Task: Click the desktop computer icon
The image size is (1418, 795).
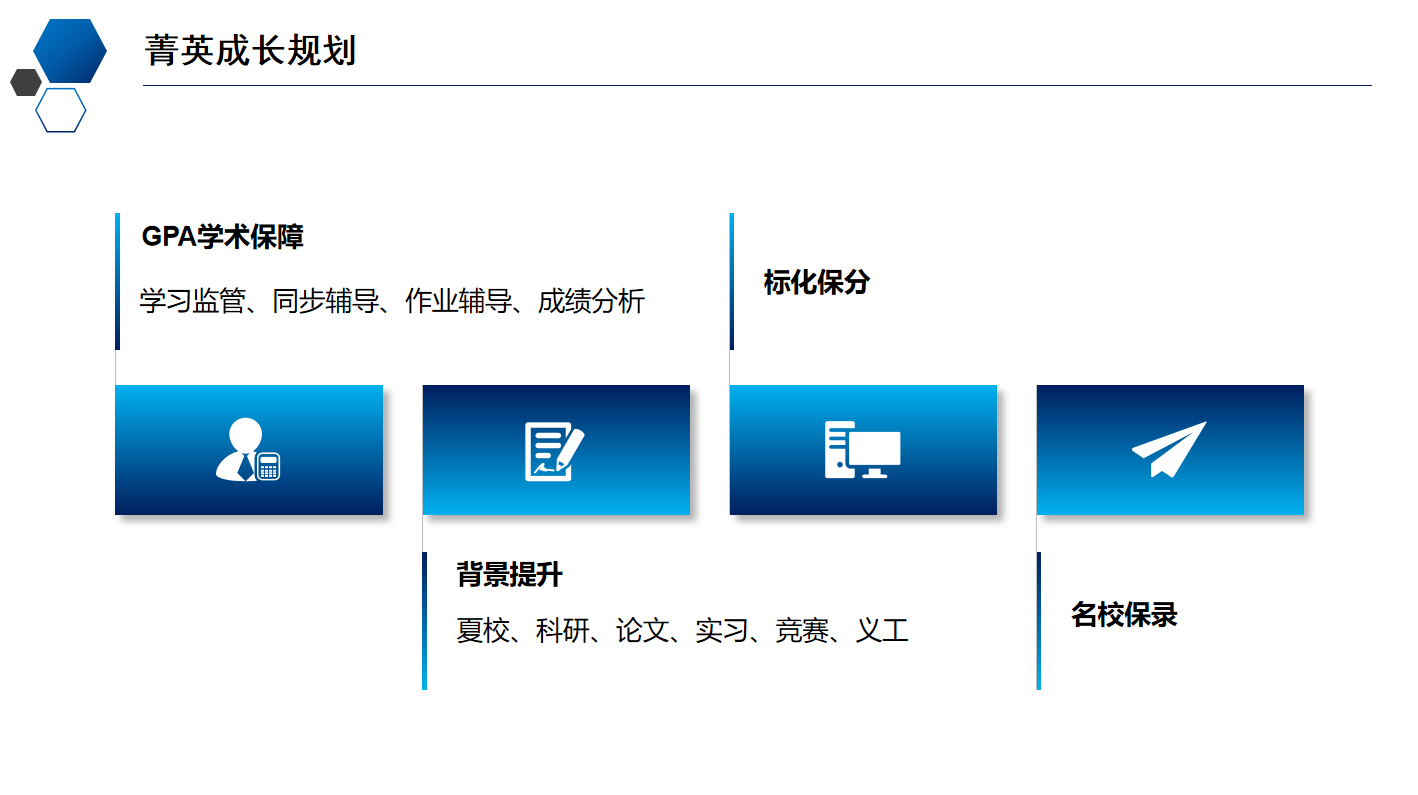Action: tap(862, 450)
